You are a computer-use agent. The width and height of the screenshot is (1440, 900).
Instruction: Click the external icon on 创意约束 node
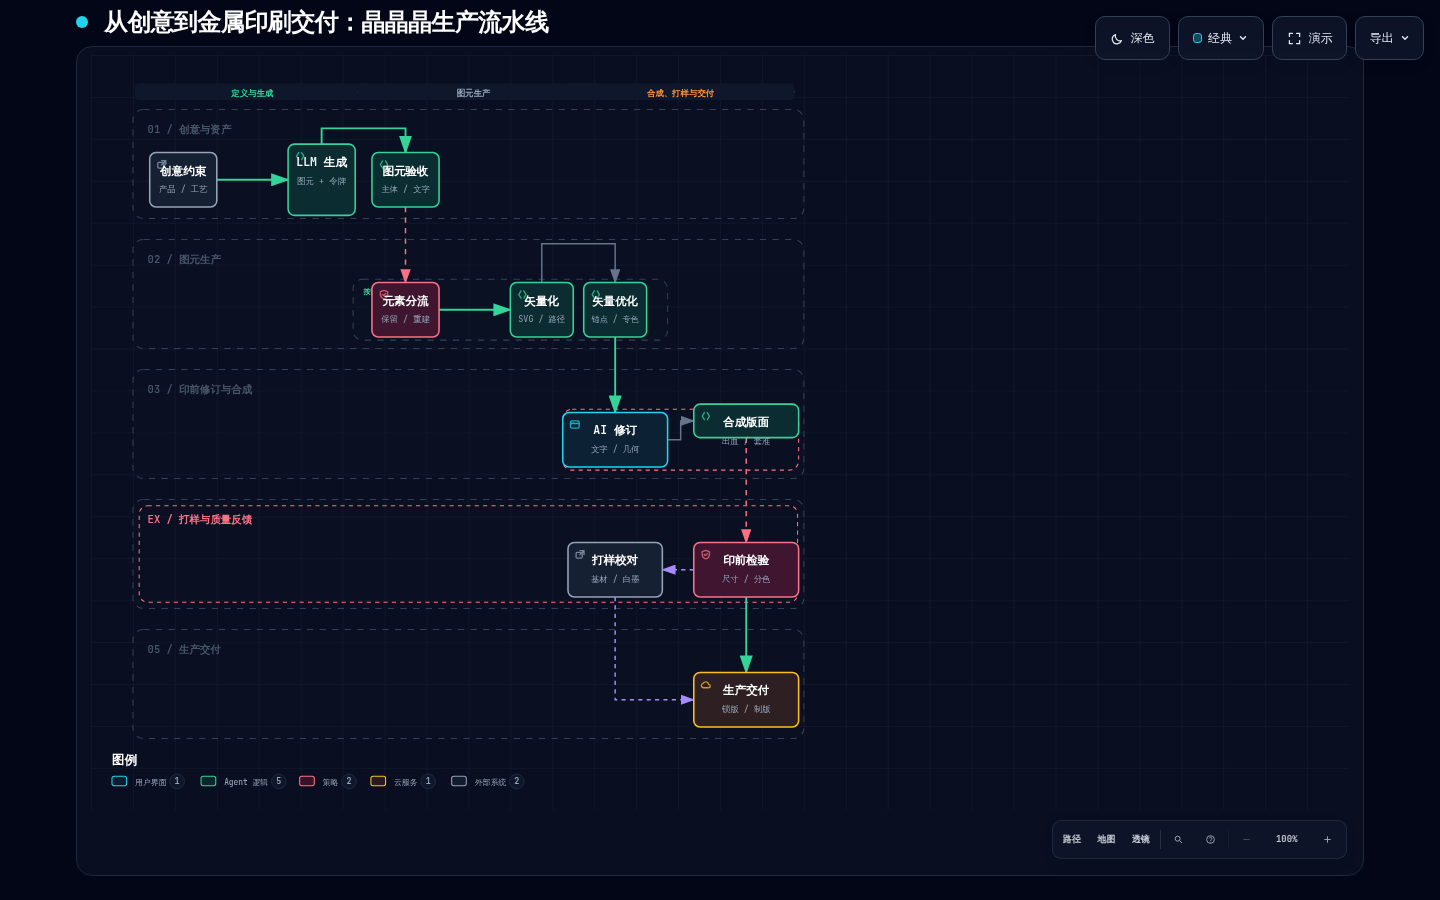pos(162,164)
